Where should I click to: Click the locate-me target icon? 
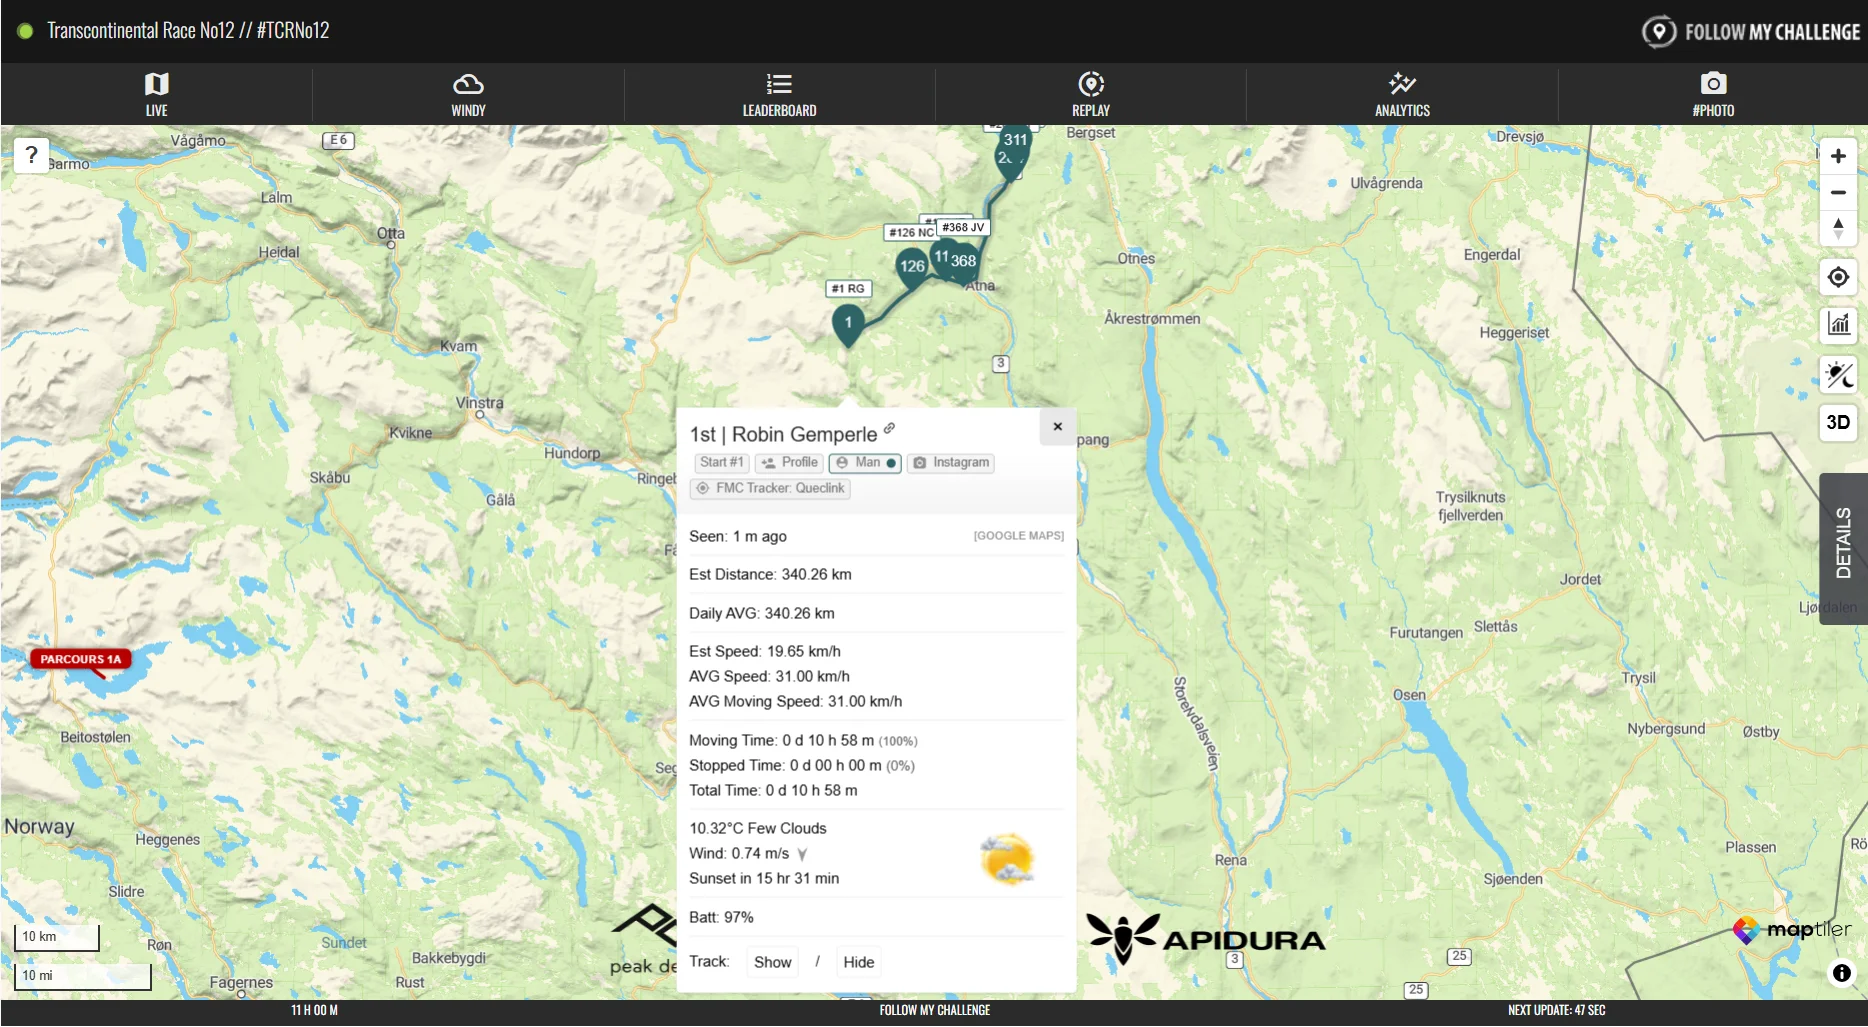[1838, 277]
